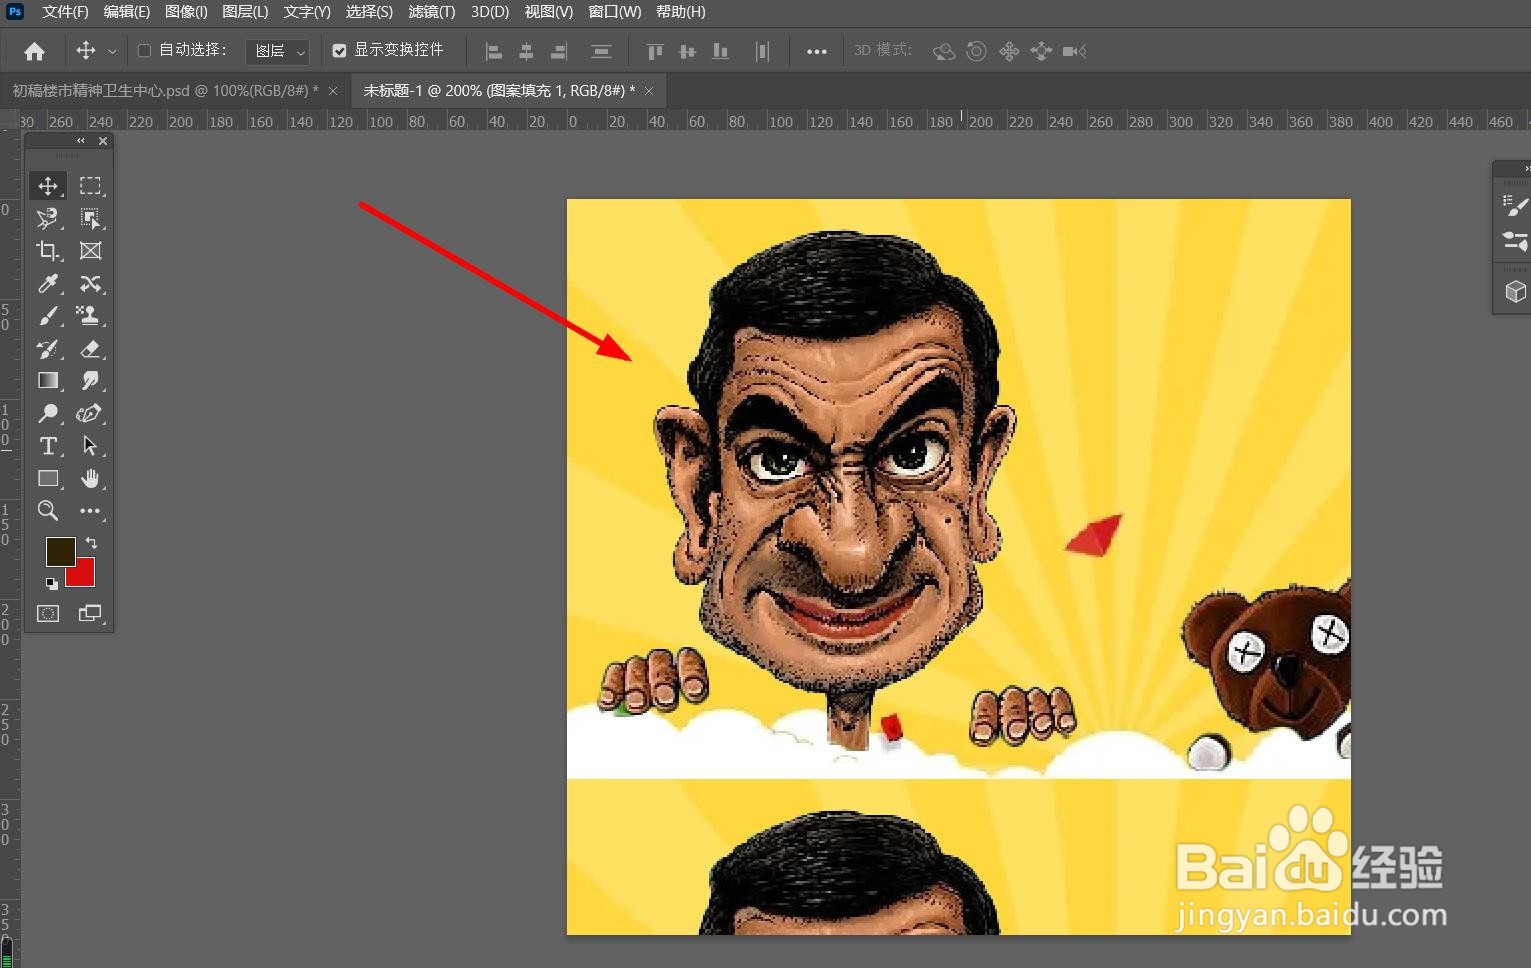Select the Clone Stamp tool

[91, 316]
